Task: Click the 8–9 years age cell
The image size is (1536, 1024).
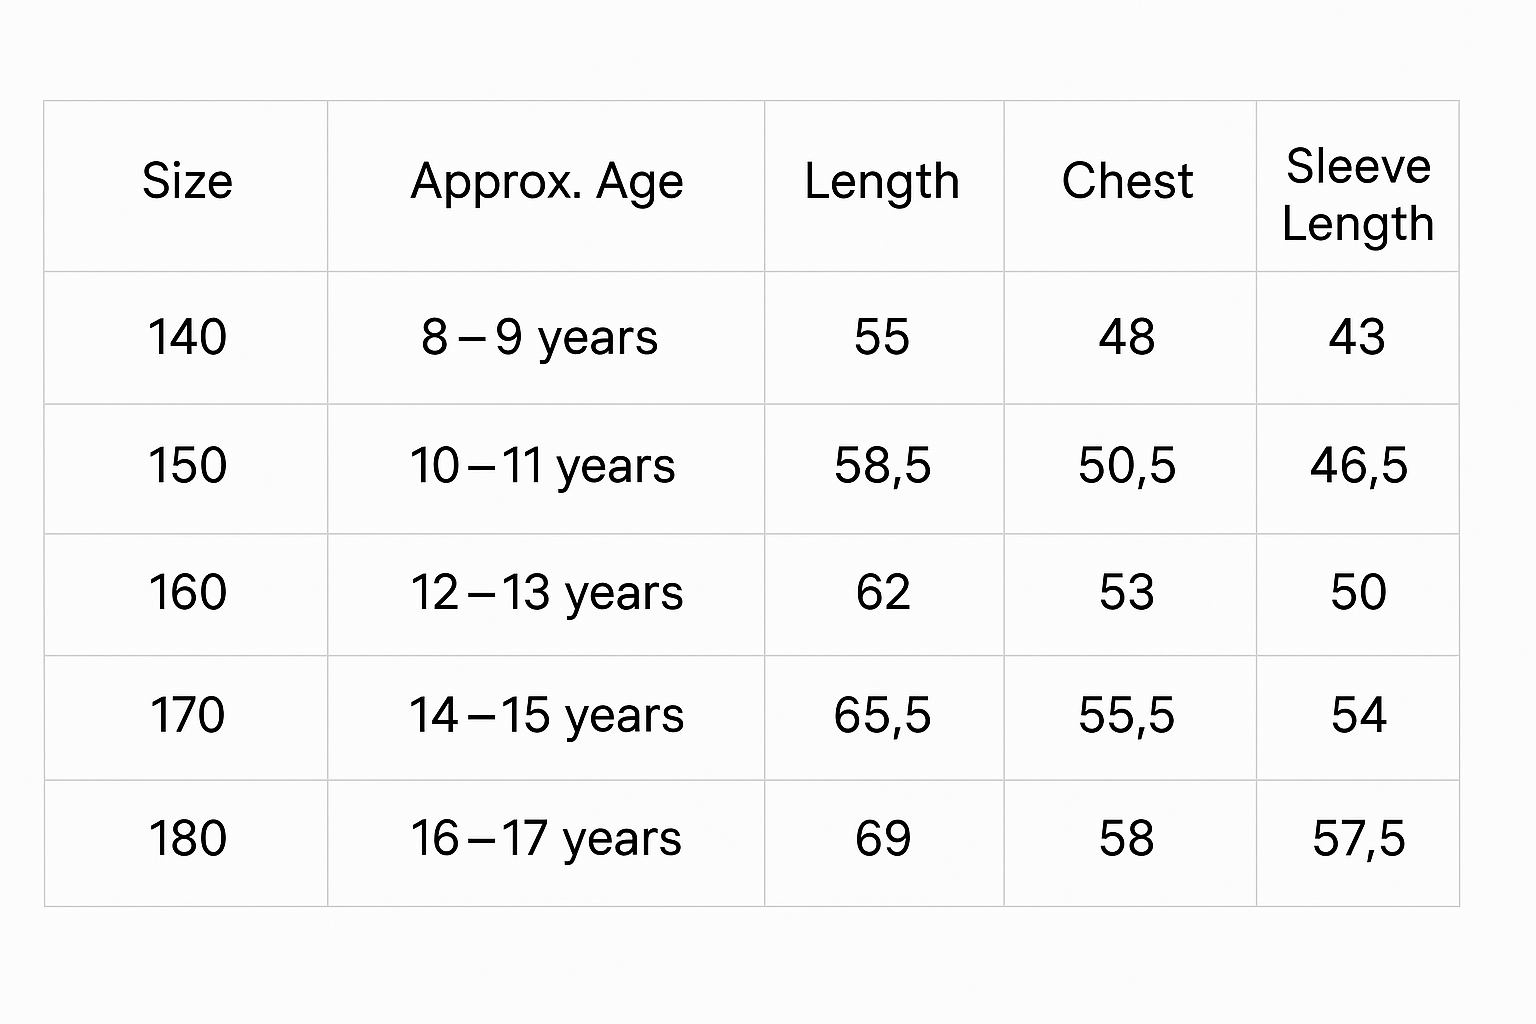Action: [540, 337]
